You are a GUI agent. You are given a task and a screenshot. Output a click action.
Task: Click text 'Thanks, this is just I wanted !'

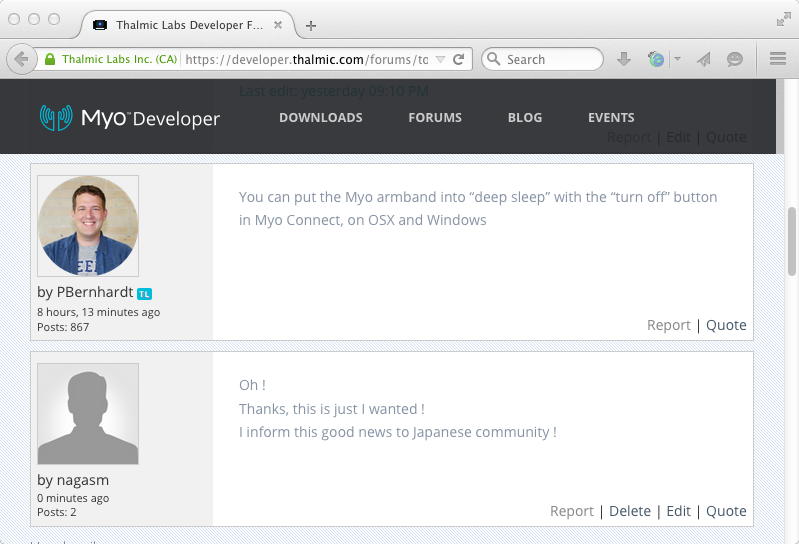pyautogui.click(x=332, y=409)
